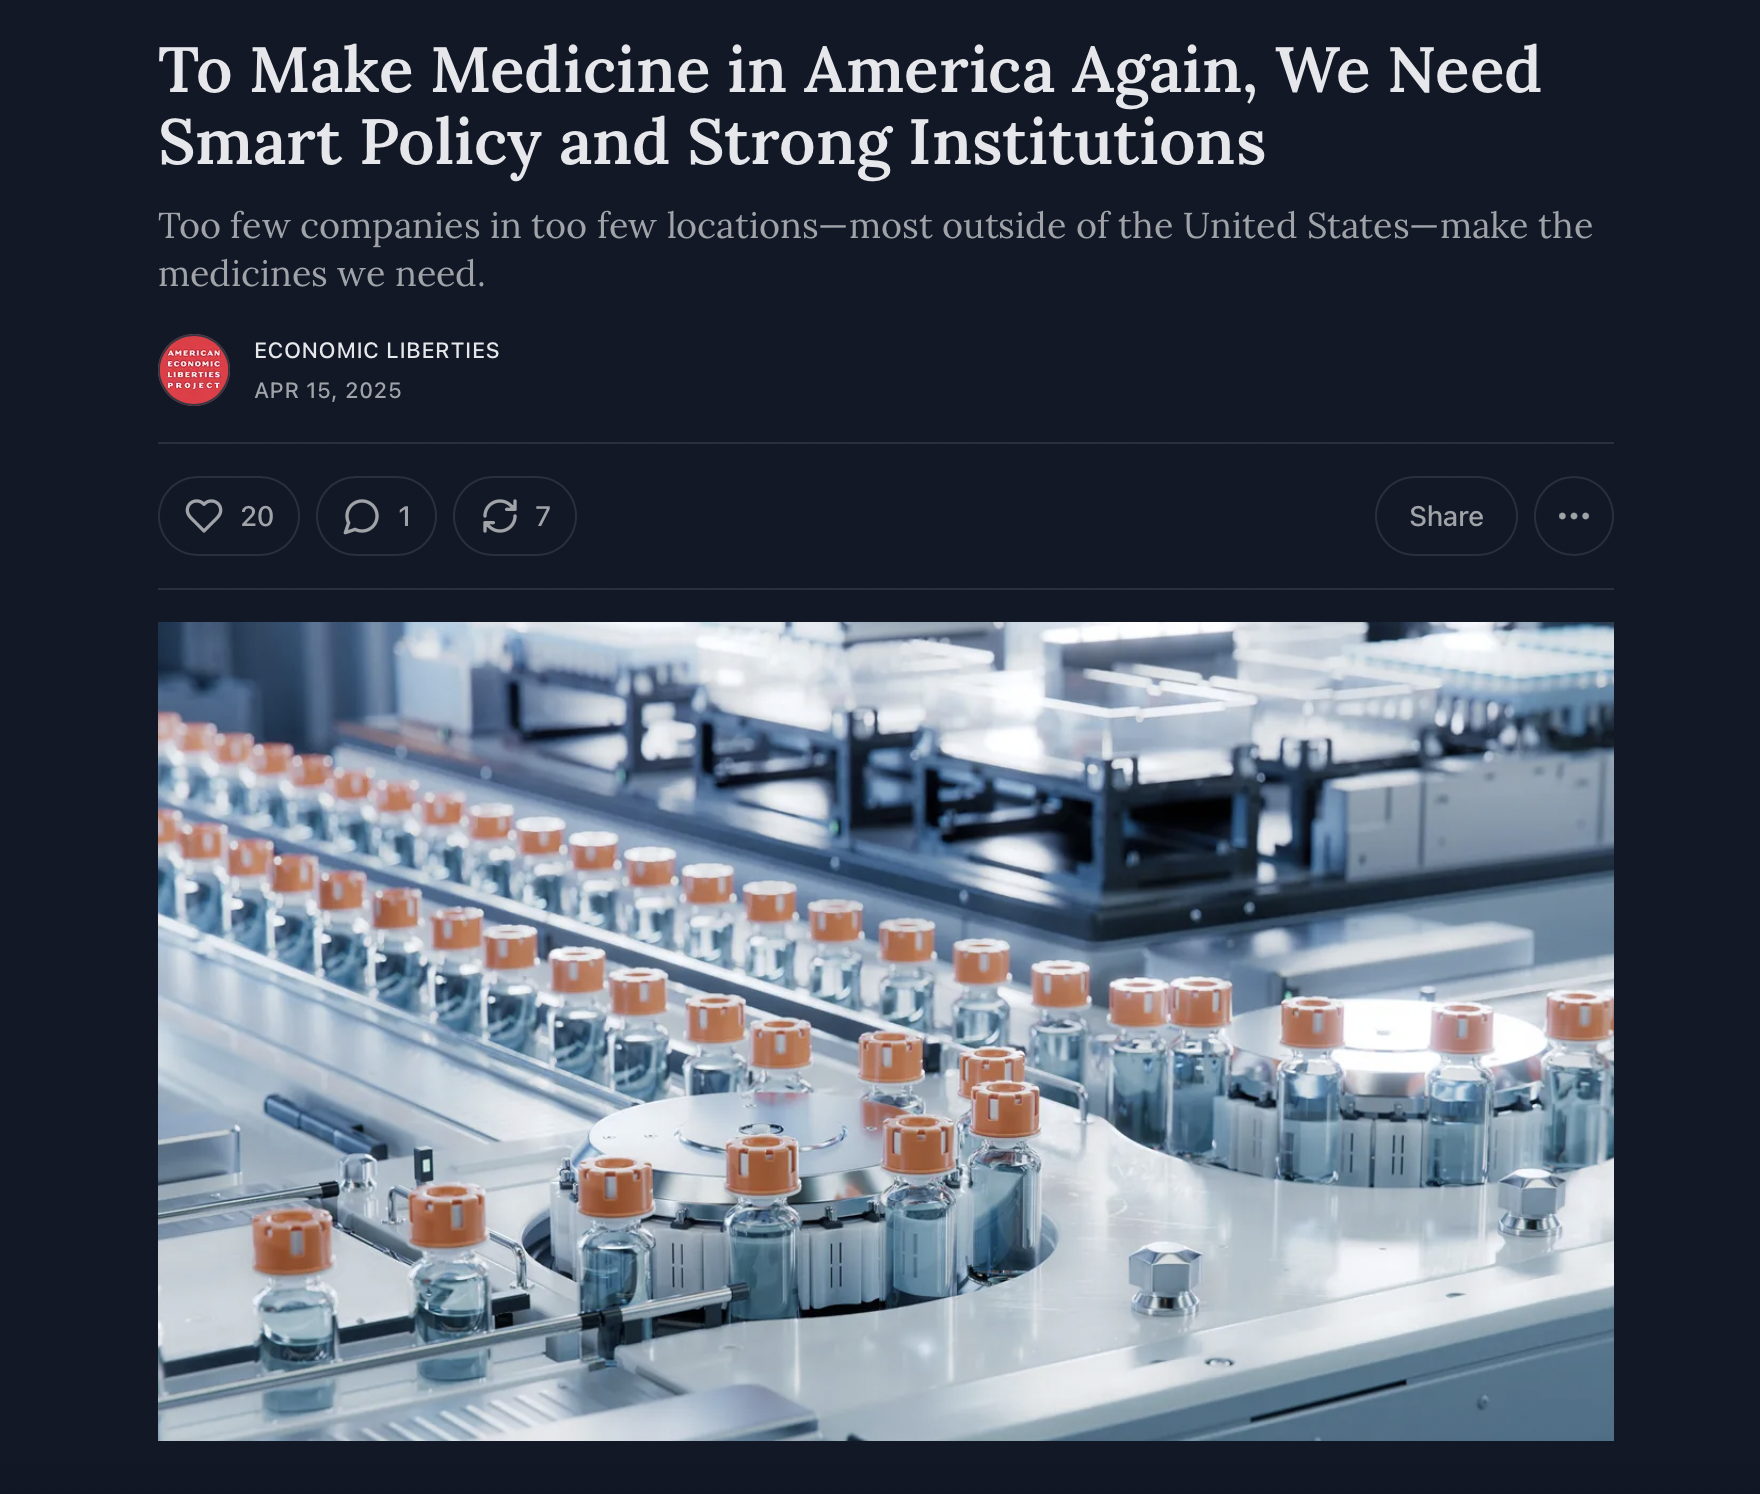Click the subtitle about too few companies
This screenshot has width=1760, height=1494.
(875, 249)
